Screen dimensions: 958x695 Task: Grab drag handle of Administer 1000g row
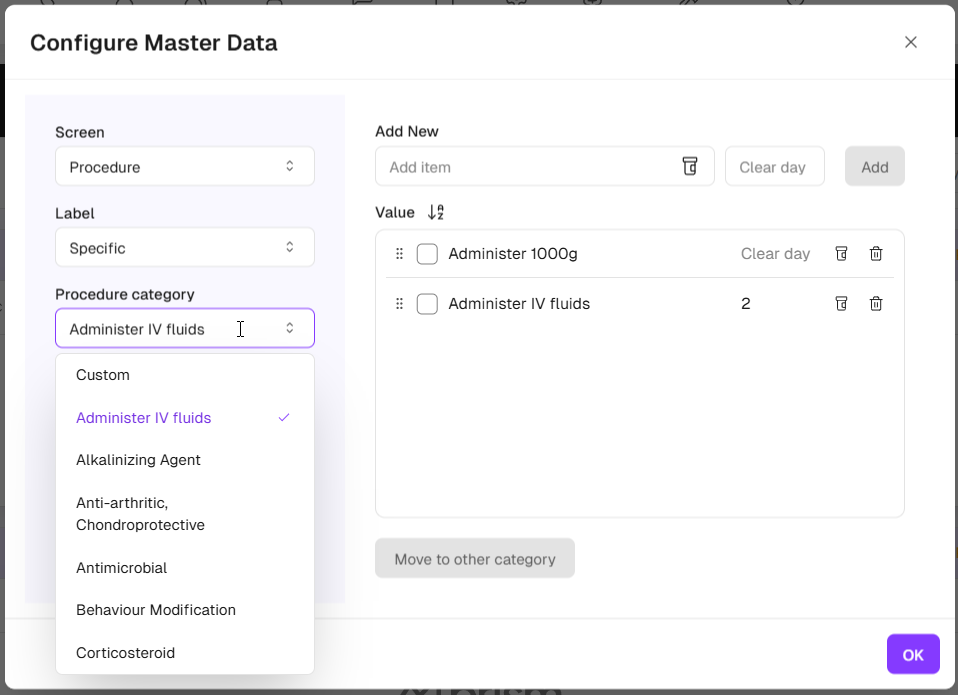pyautogui.click(x=400, y=254)
